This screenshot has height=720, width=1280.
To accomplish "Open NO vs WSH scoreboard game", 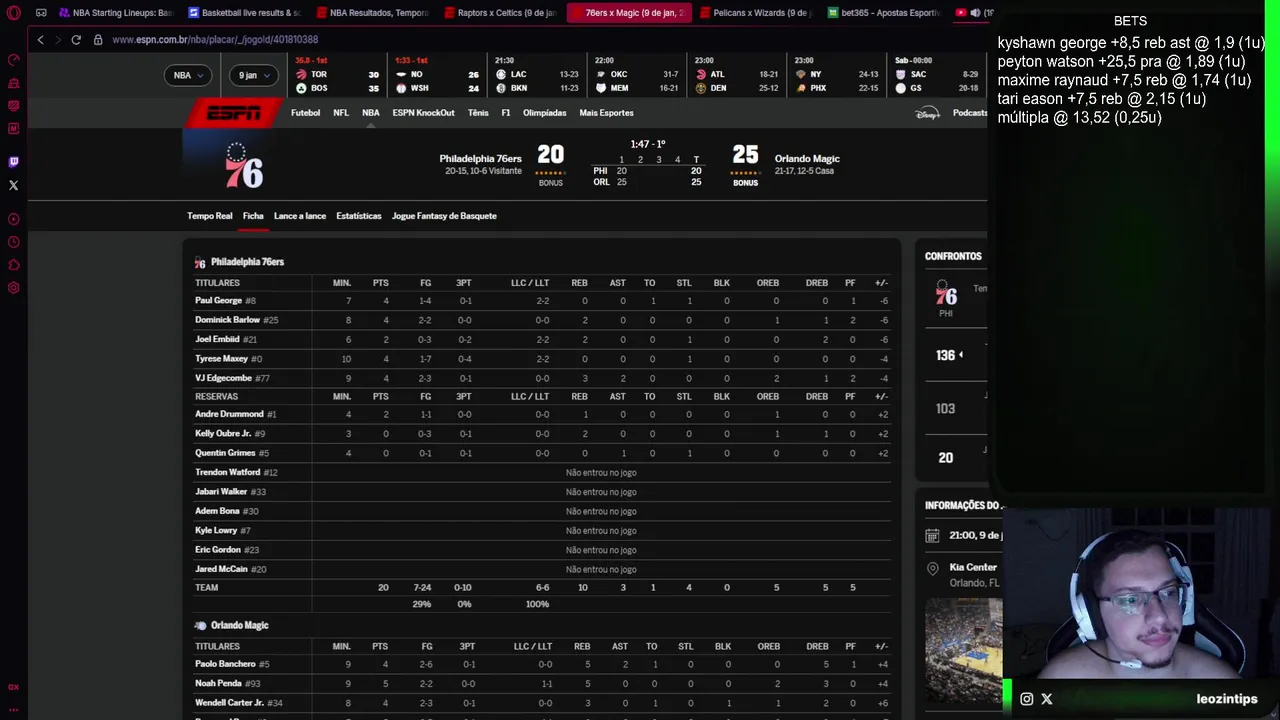I will click(x=437, y=75).
